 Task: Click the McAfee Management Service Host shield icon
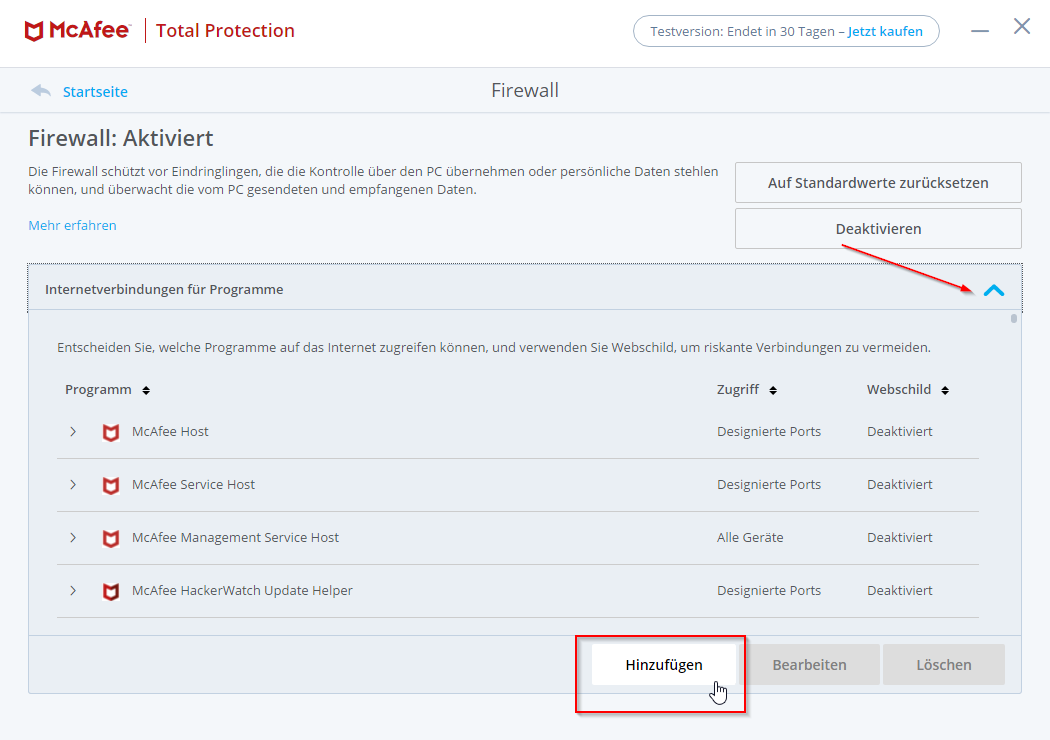(x=111, y=538)
